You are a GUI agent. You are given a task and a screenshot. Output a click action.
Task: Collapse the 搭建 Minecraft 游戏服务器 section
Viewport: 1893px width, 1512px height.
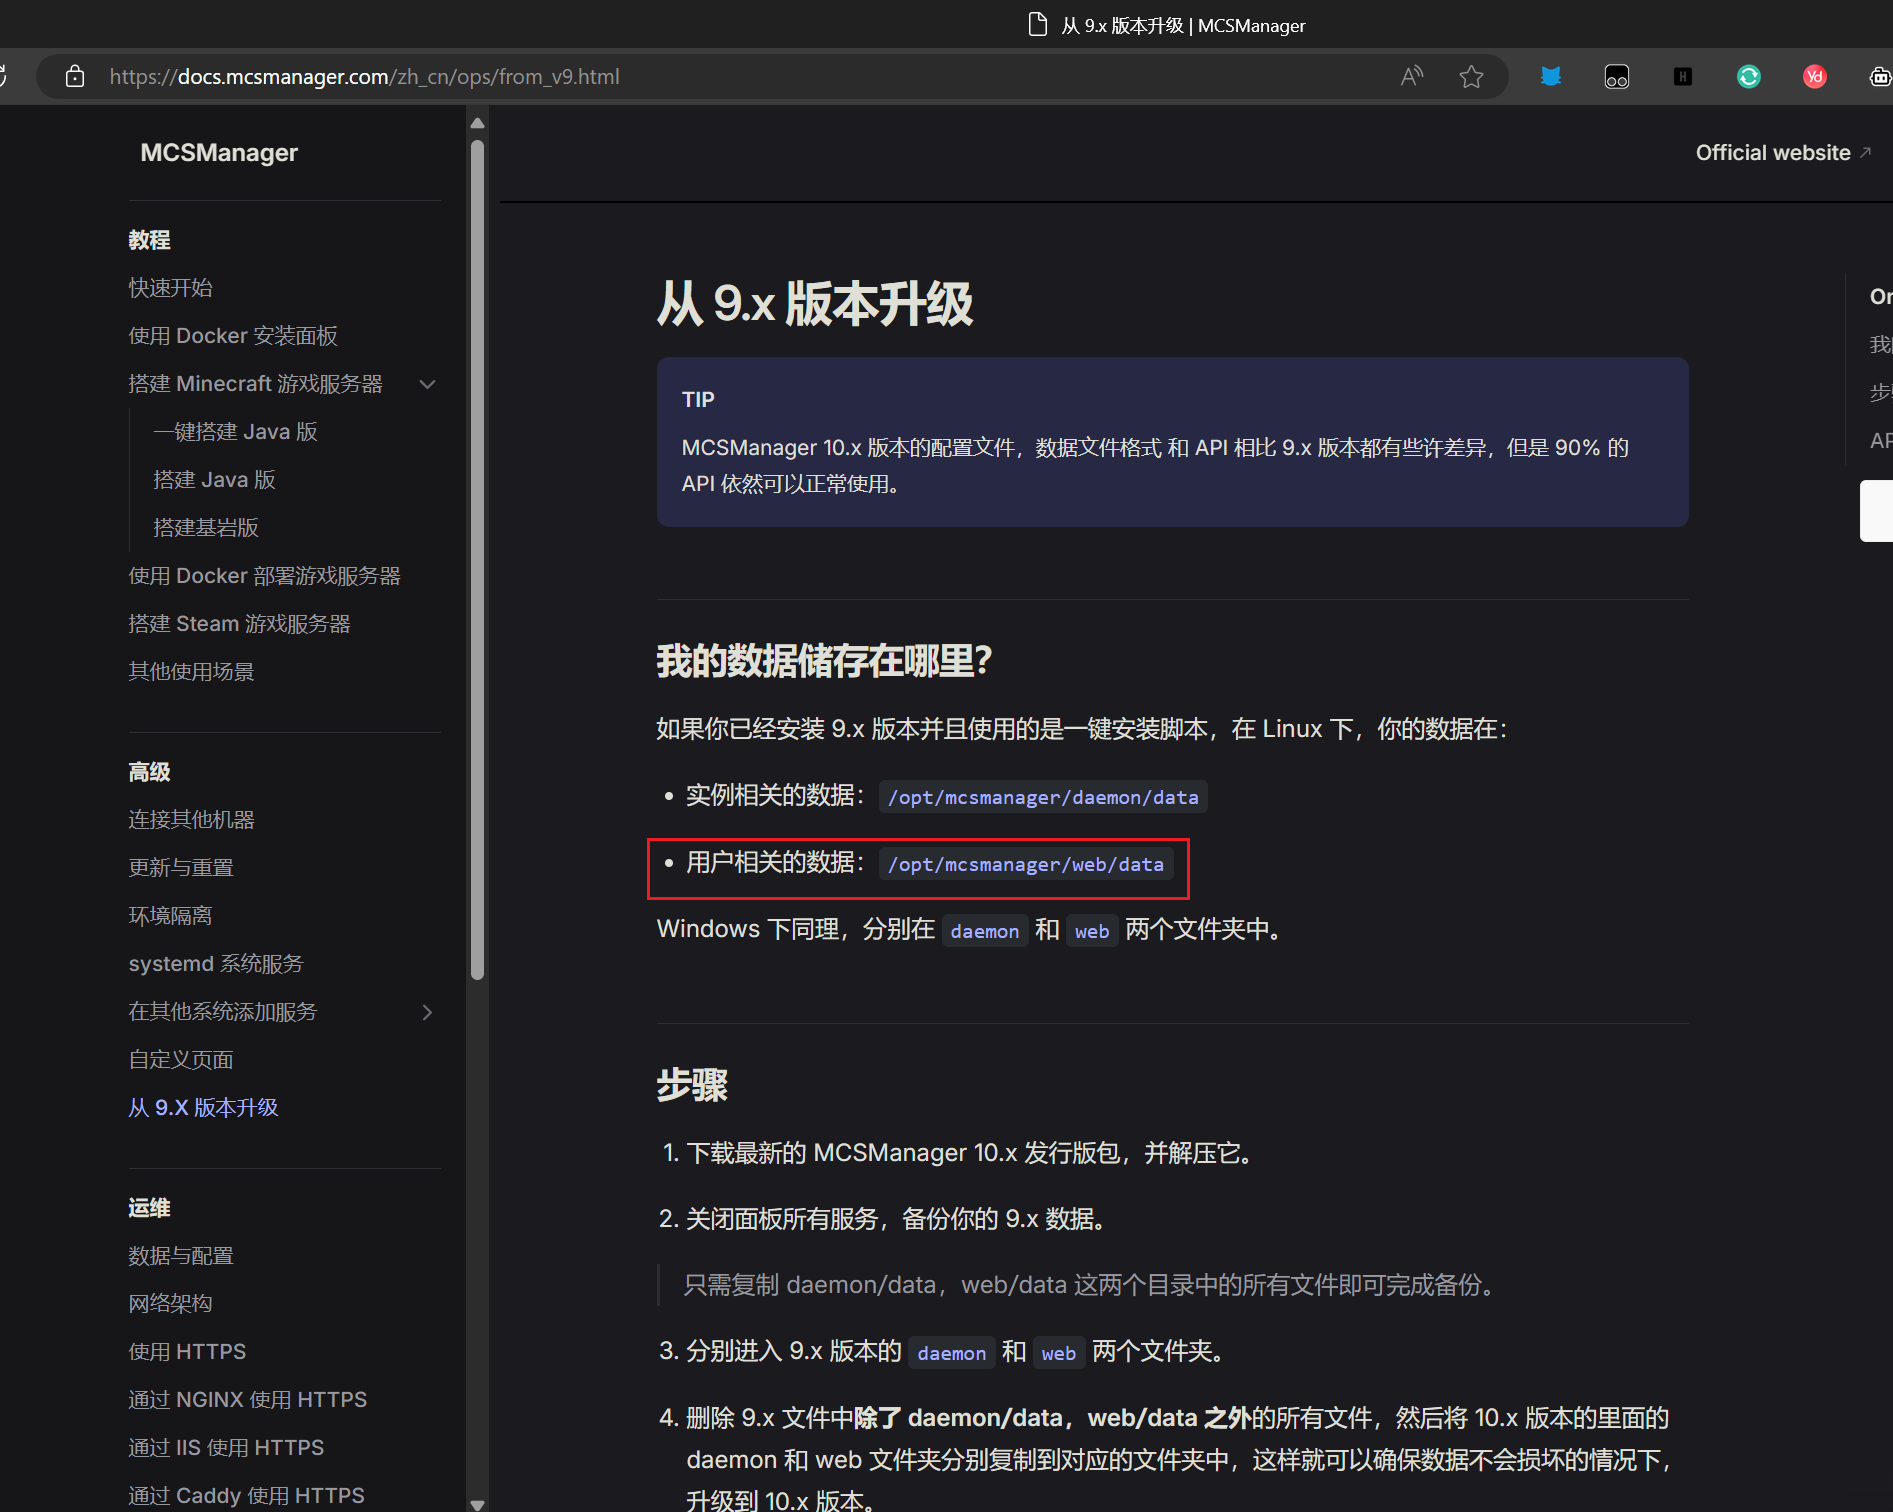tap(427, 384)
